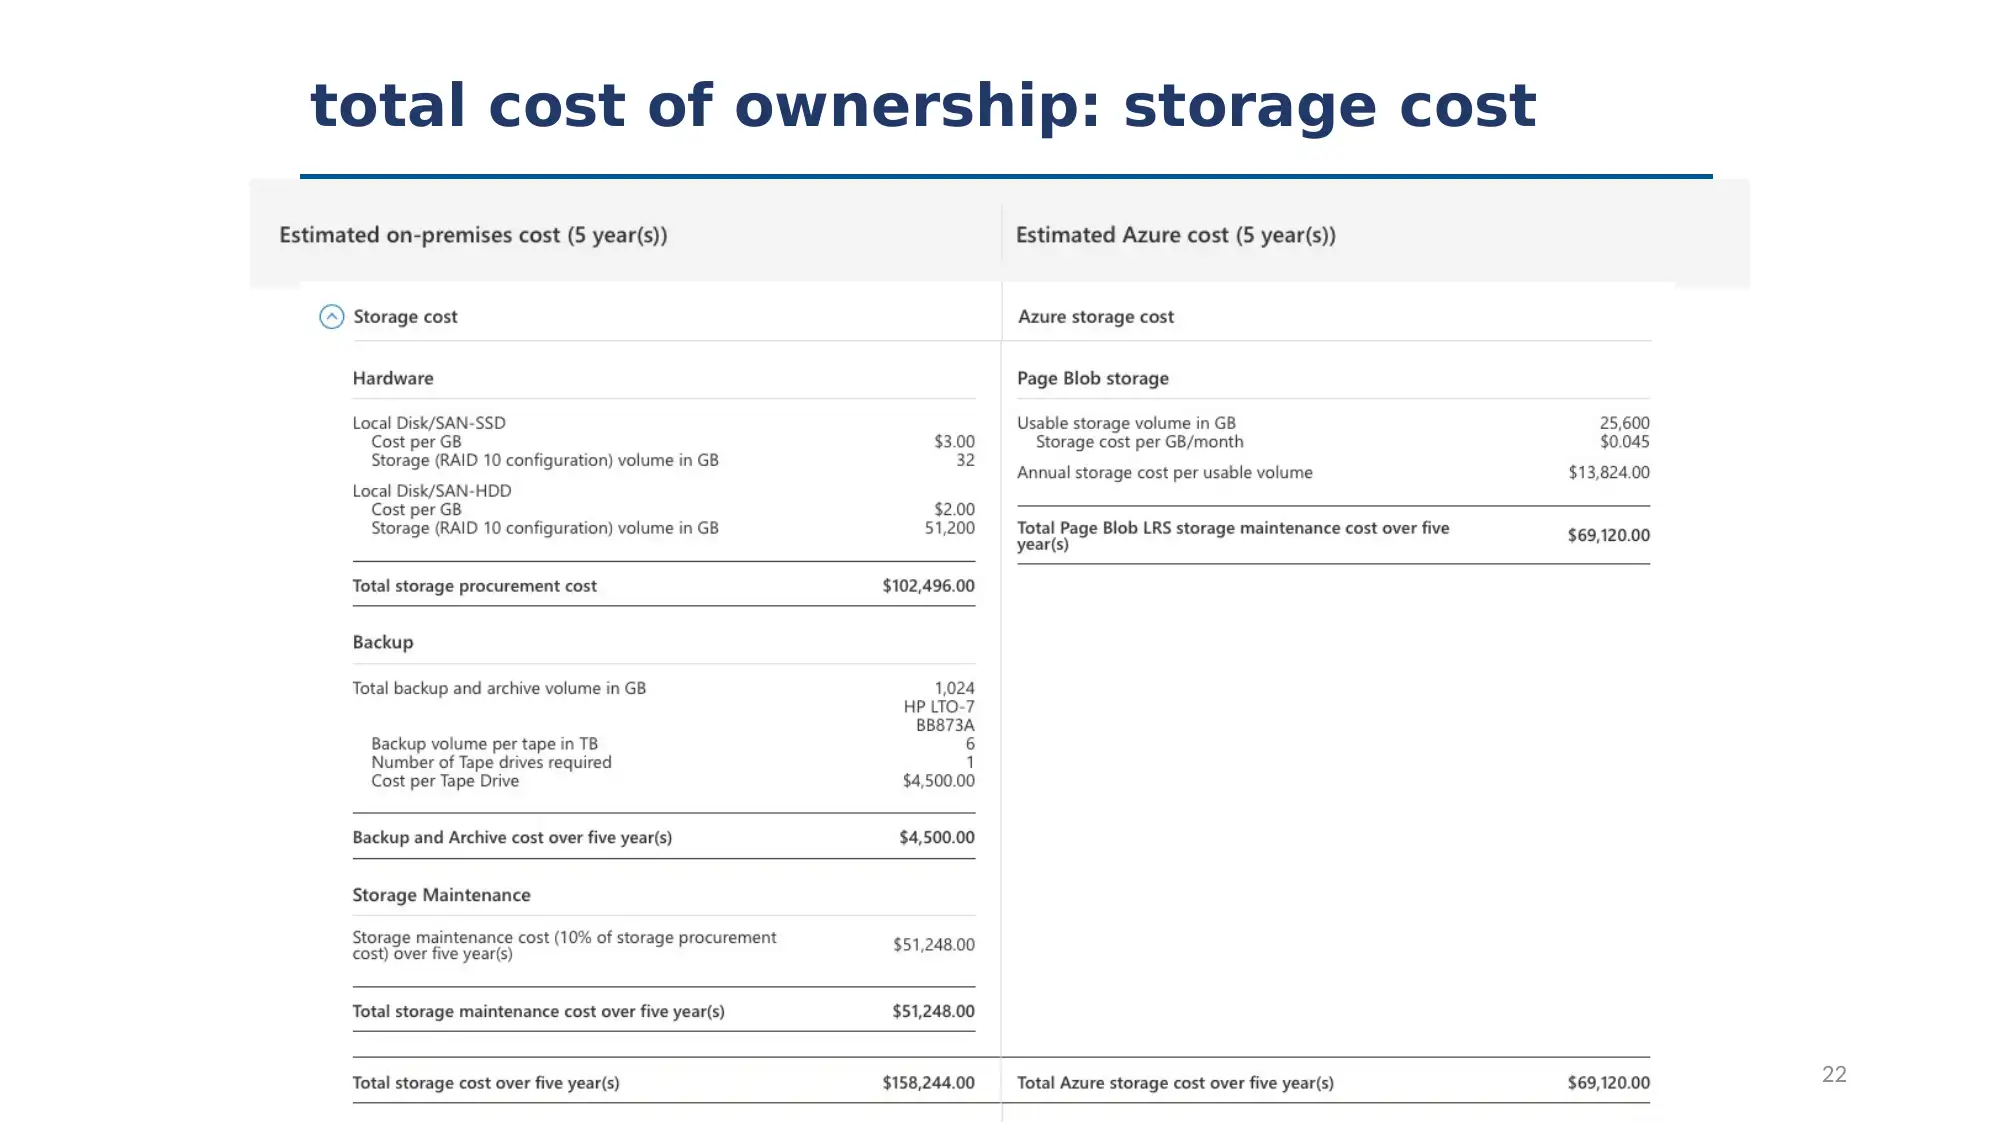Select the SSD storage volume value 32

(x=965, y=460)
